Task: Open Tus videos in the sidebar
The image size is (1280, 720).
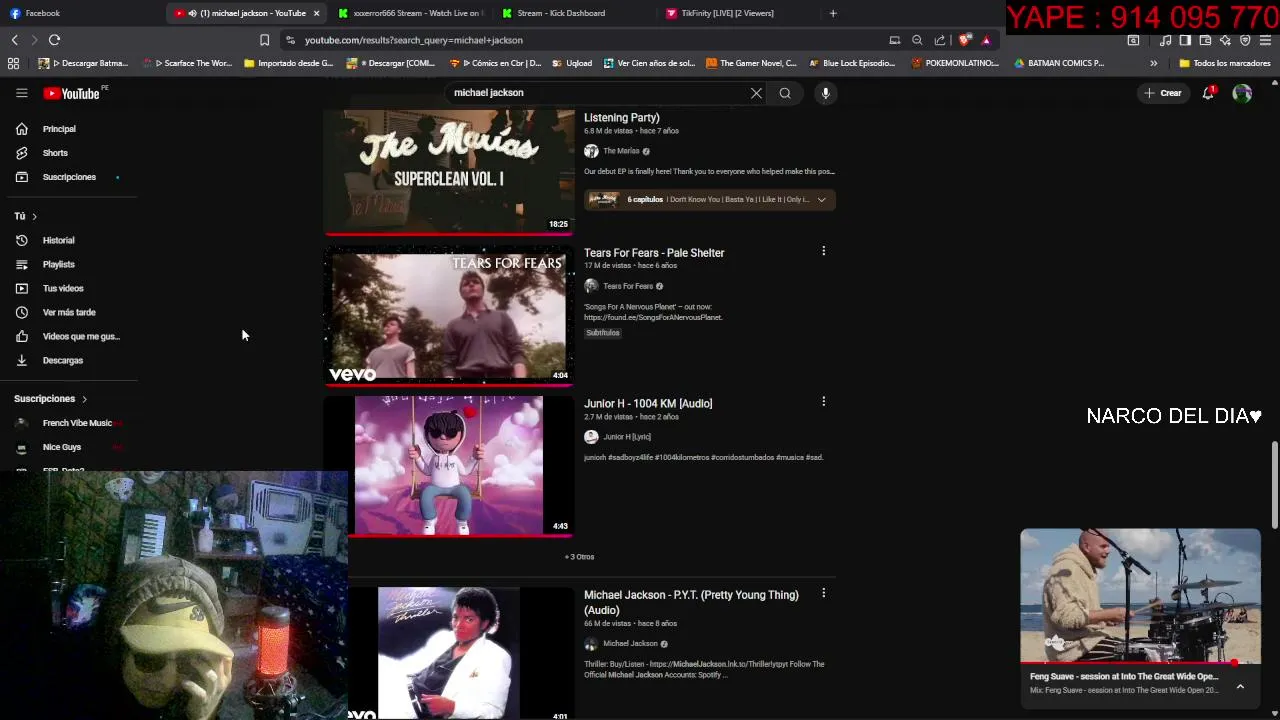Action: 63,288
